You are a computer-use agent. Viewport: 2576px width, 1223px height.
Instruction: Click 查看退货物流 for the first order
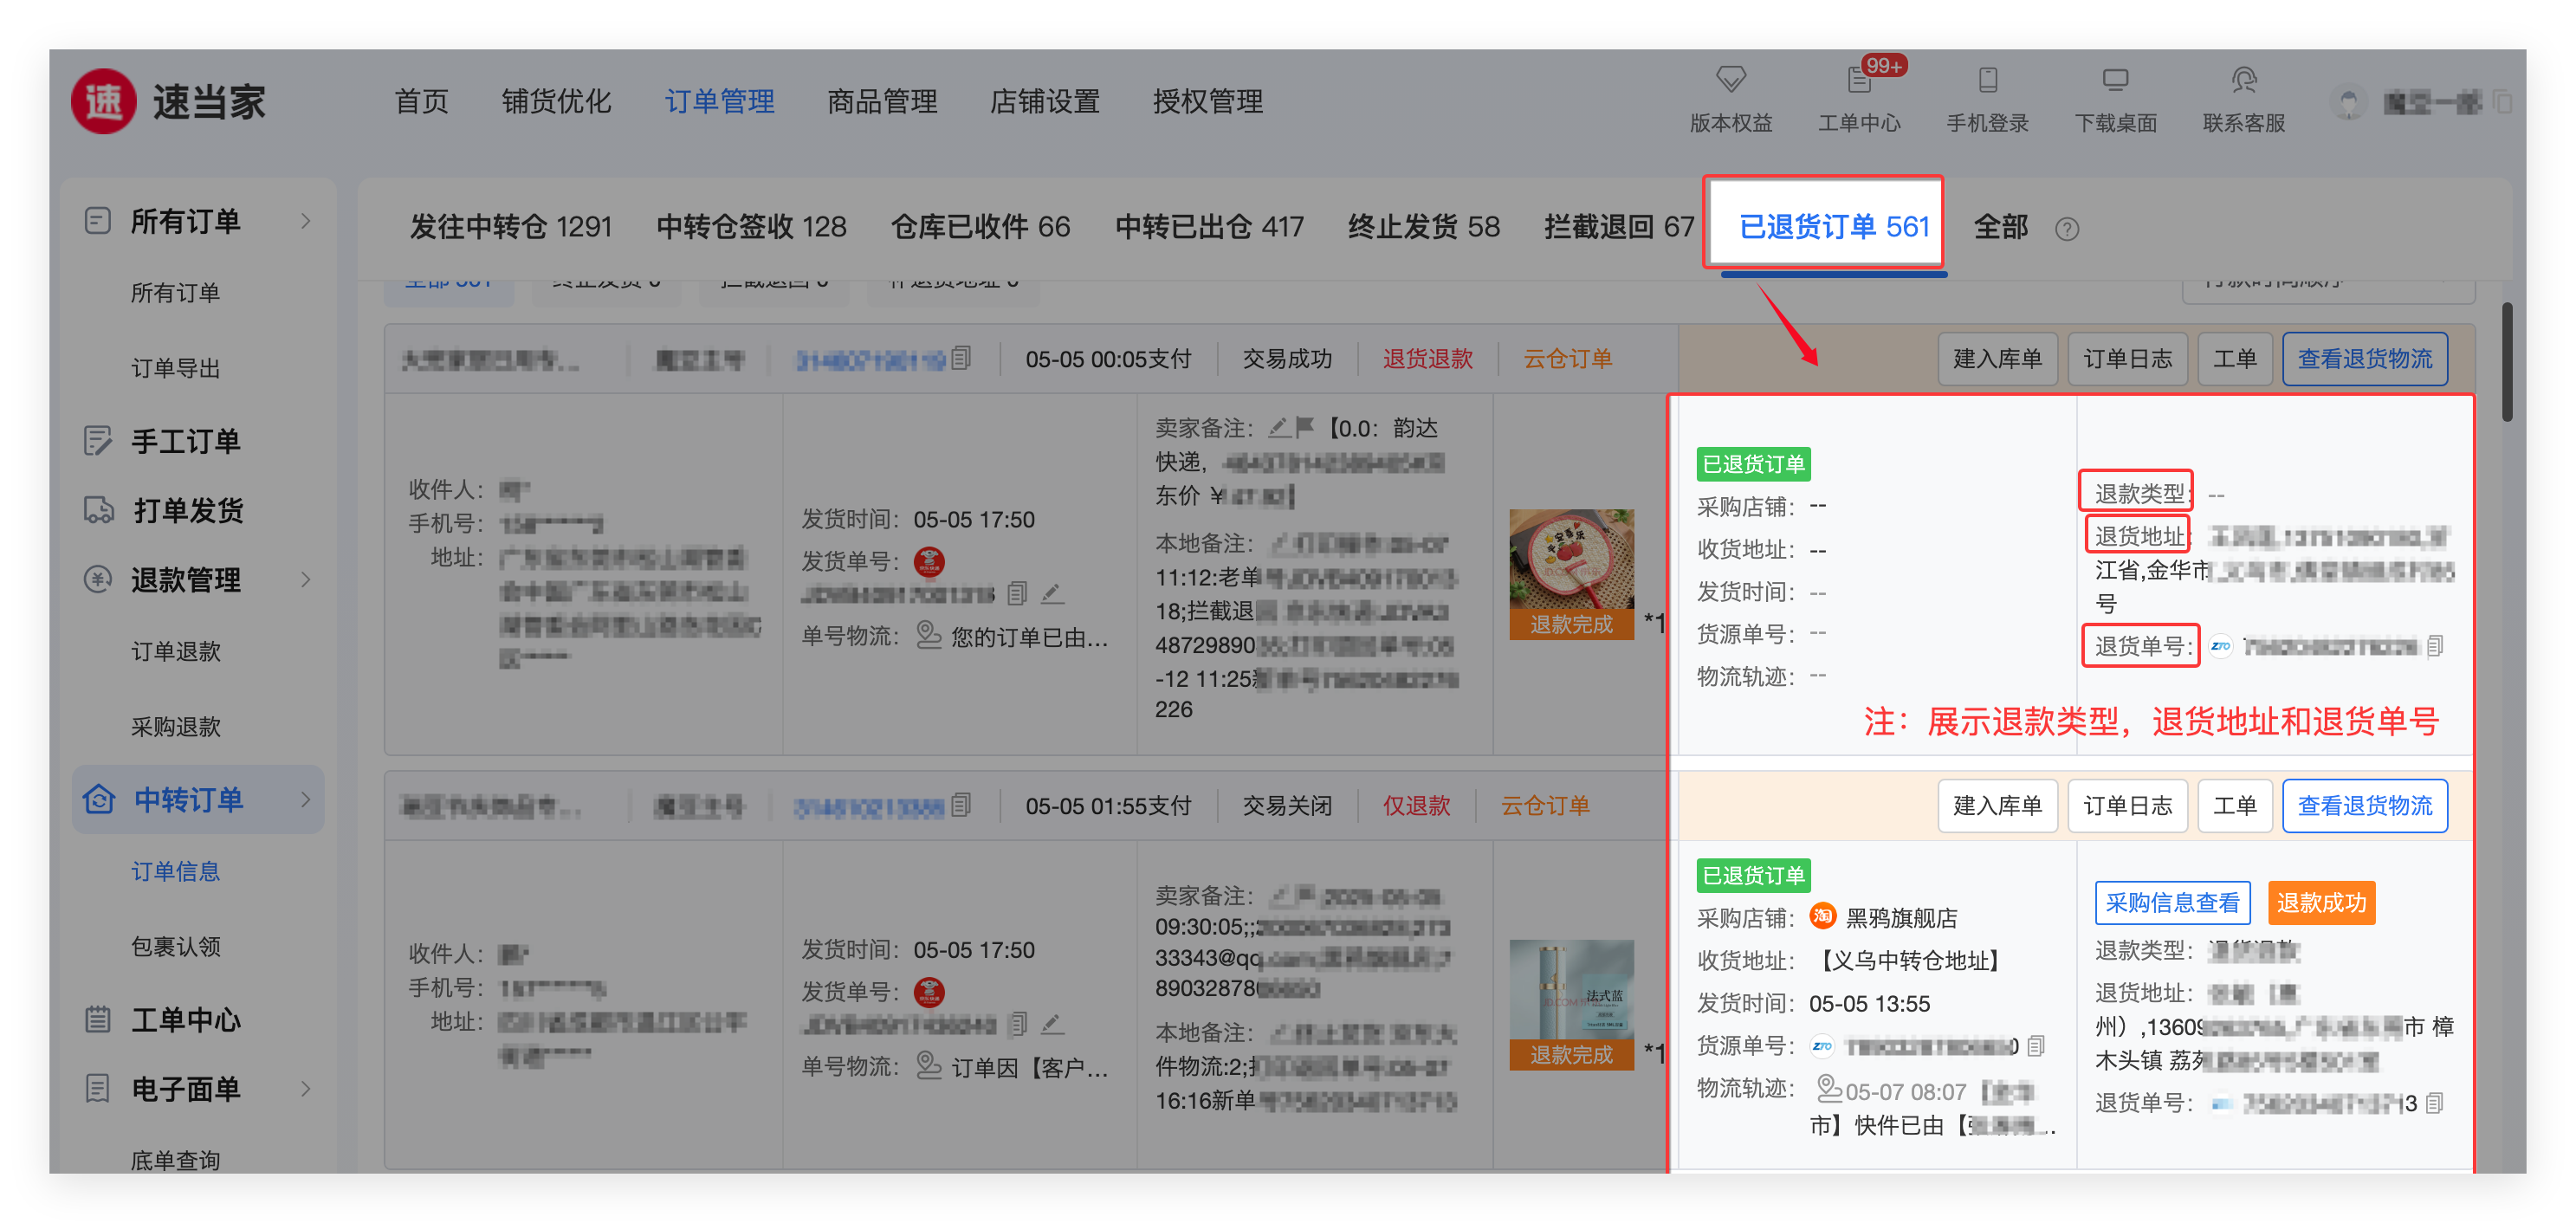tap(2364, 358)
